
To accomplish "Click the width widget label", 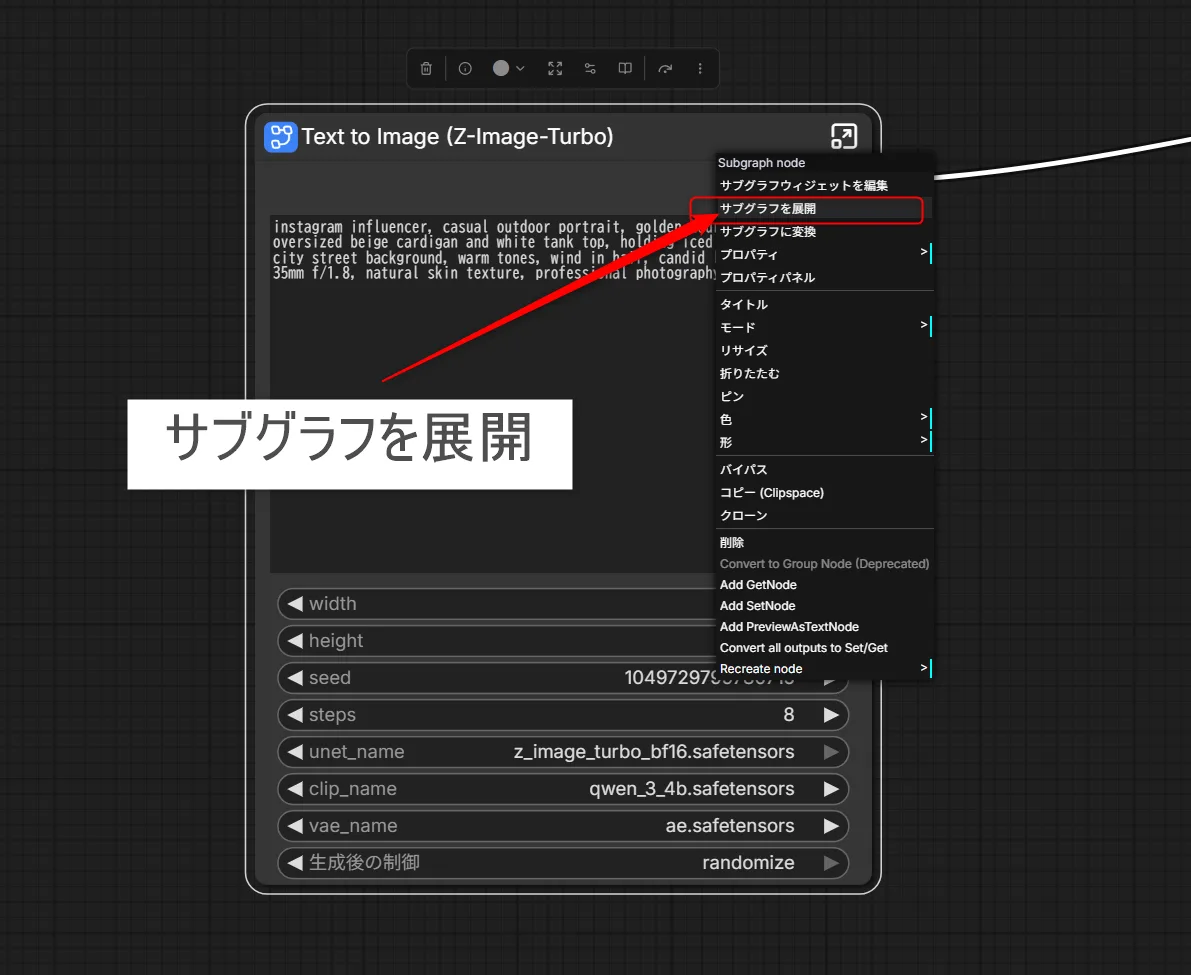I will click(333, 604).
